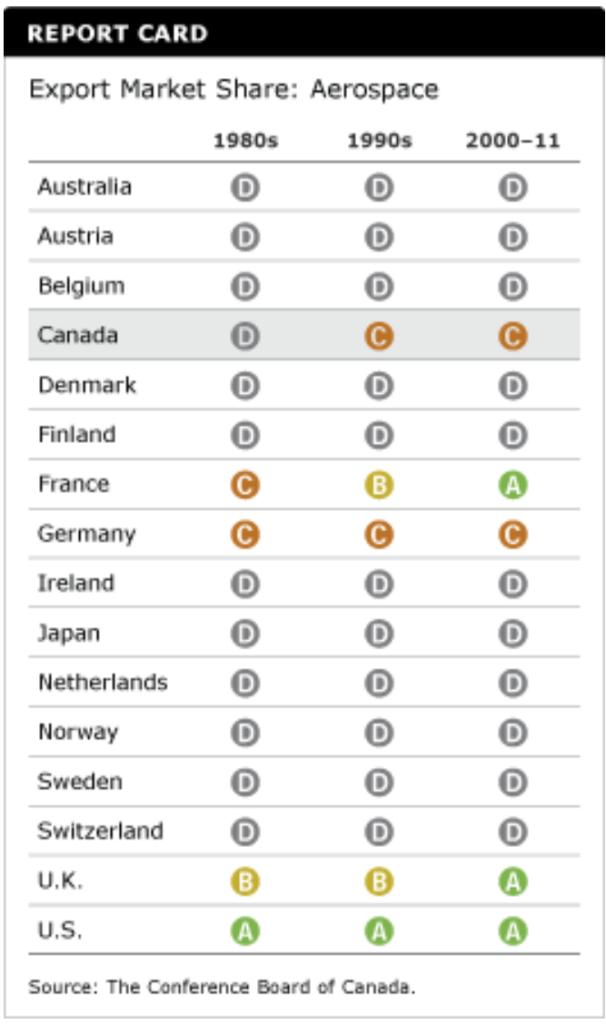
Task: Click Switzerland's 1990s D grade icon
Action: (x=379, y=832)
